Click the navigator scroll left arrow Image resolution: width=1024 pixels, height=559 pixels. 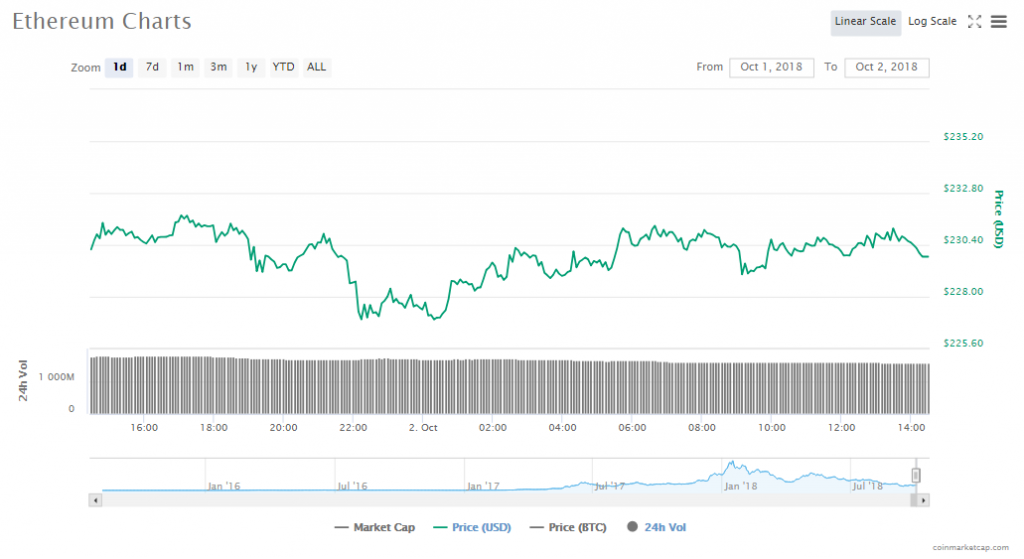coord(96,499)
